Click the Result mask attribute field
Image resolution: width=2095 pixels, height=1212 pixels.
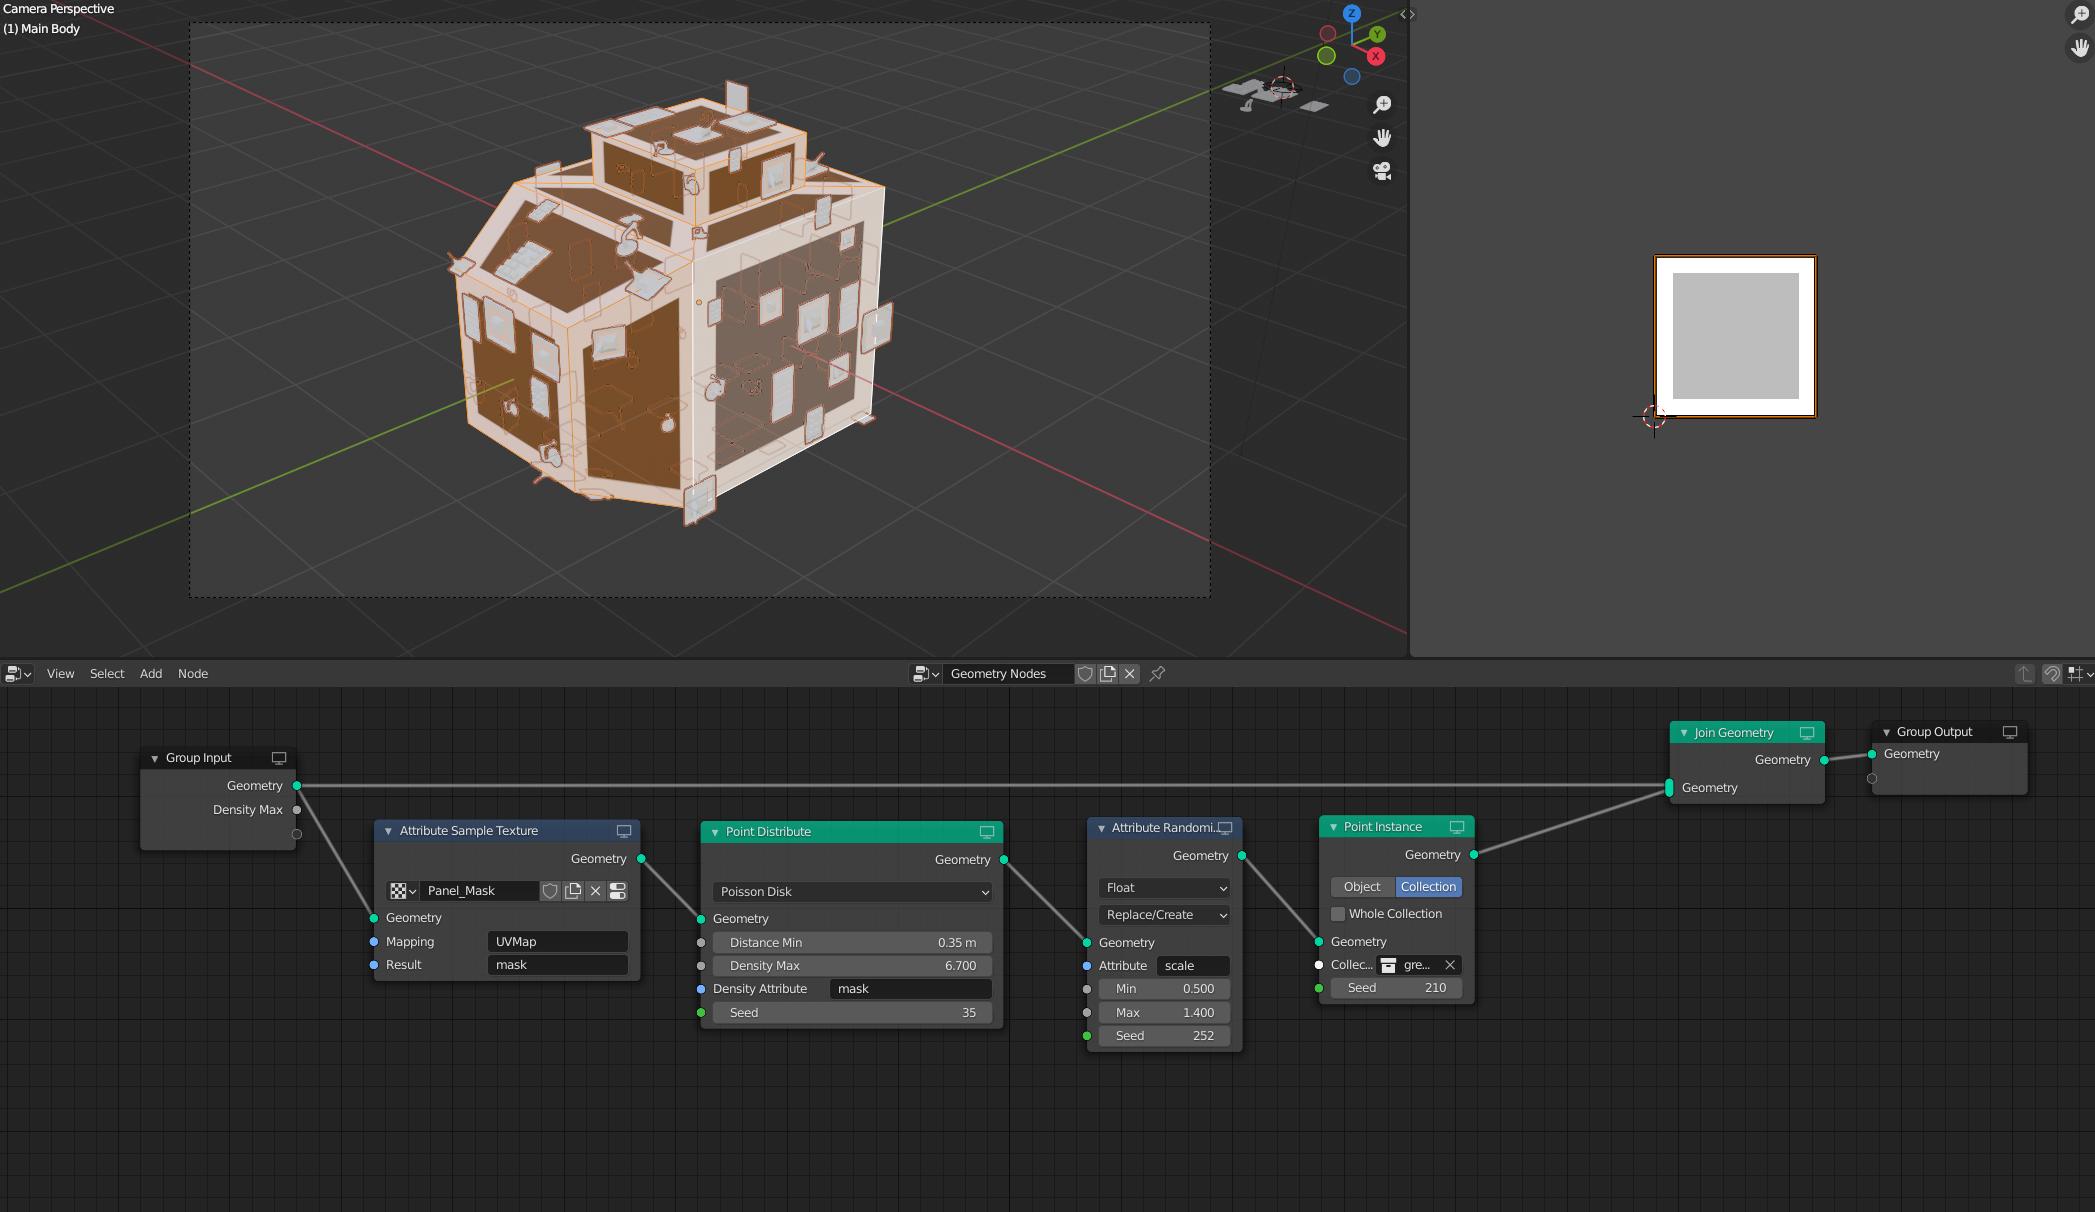coord(558,965)
